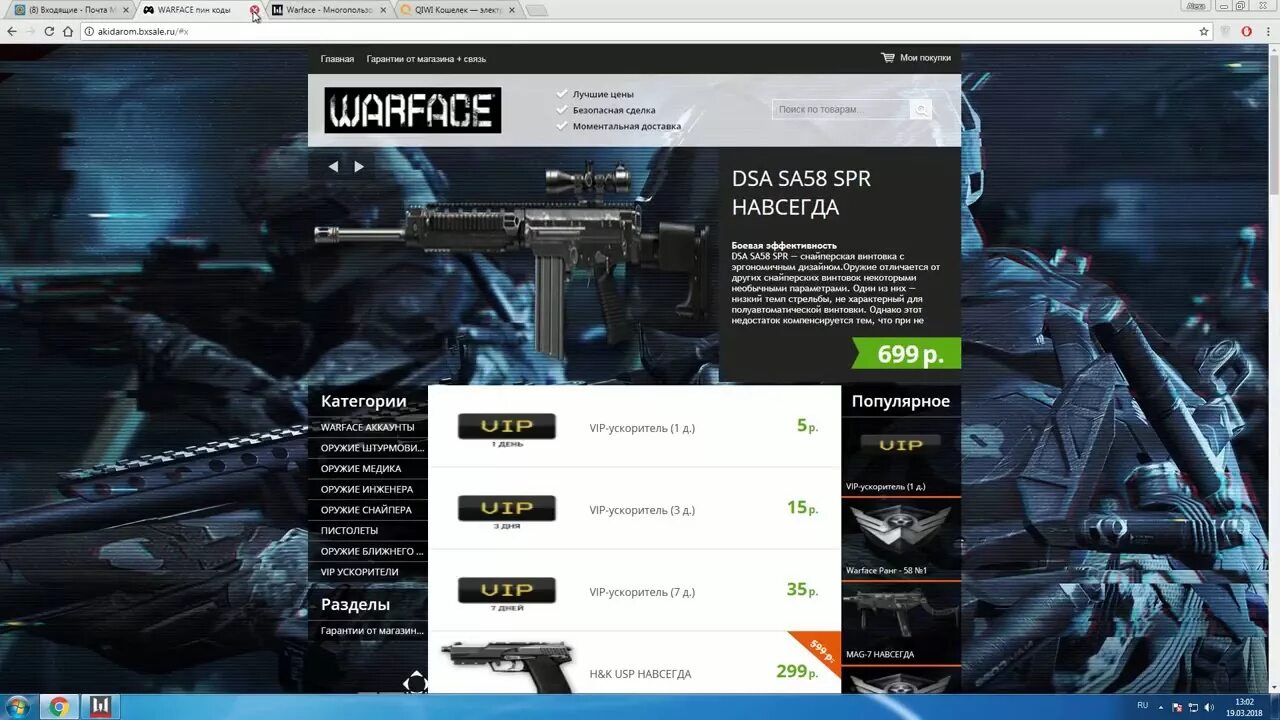Open popular Warface Ранг - 58 №1 item
This screenshot has width=1280, height=720.
(x=901, y=539)
